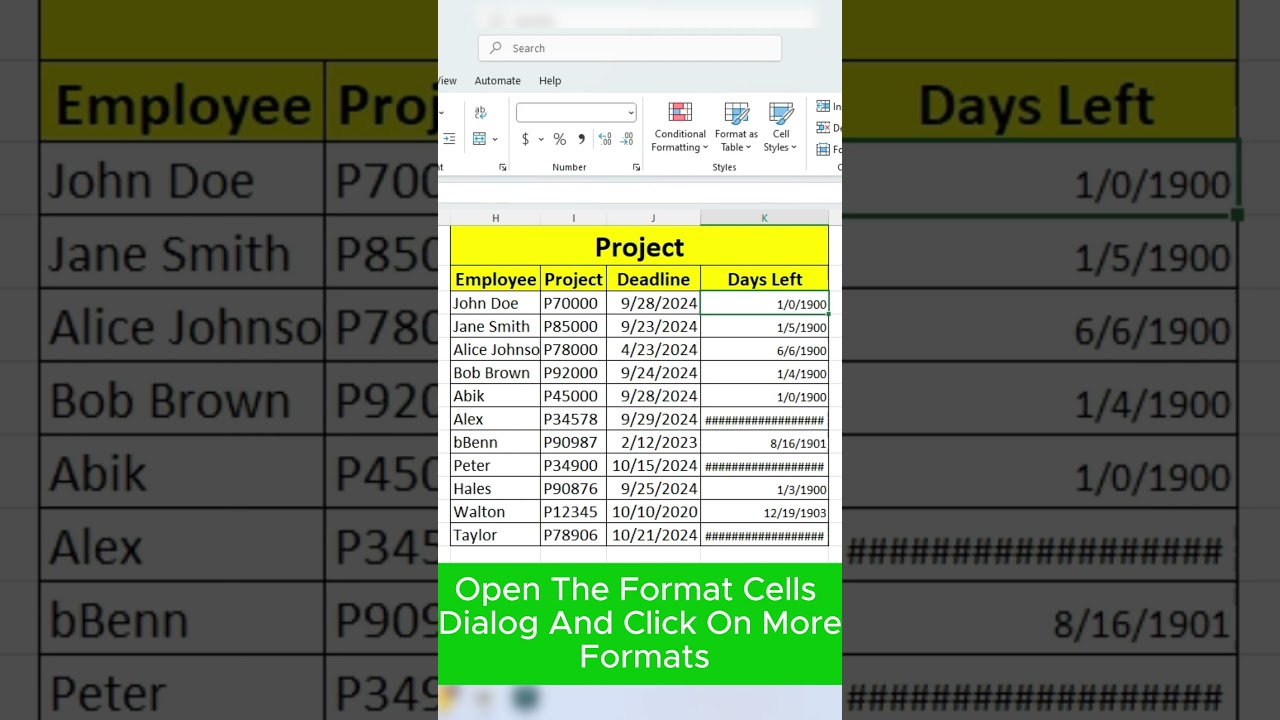Expand the Merge and Center dropdown arrow
The height and width of the screenshot is (720, 1280).
click(x=494, y=139)
